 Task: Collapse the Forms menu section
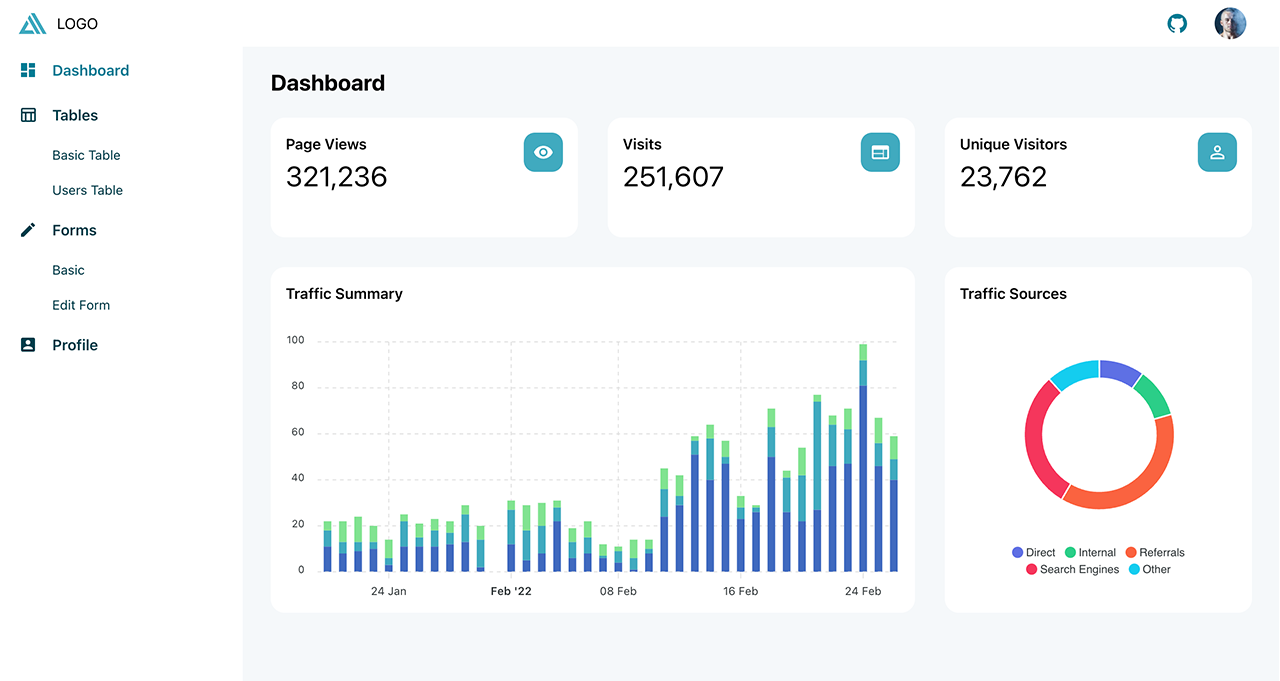pos(74,230)
